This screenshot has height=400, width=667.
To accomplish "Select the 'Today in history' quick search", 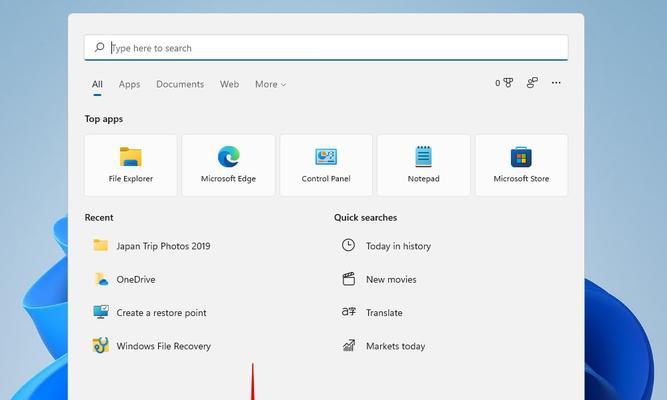I will [x=399, y=246].
